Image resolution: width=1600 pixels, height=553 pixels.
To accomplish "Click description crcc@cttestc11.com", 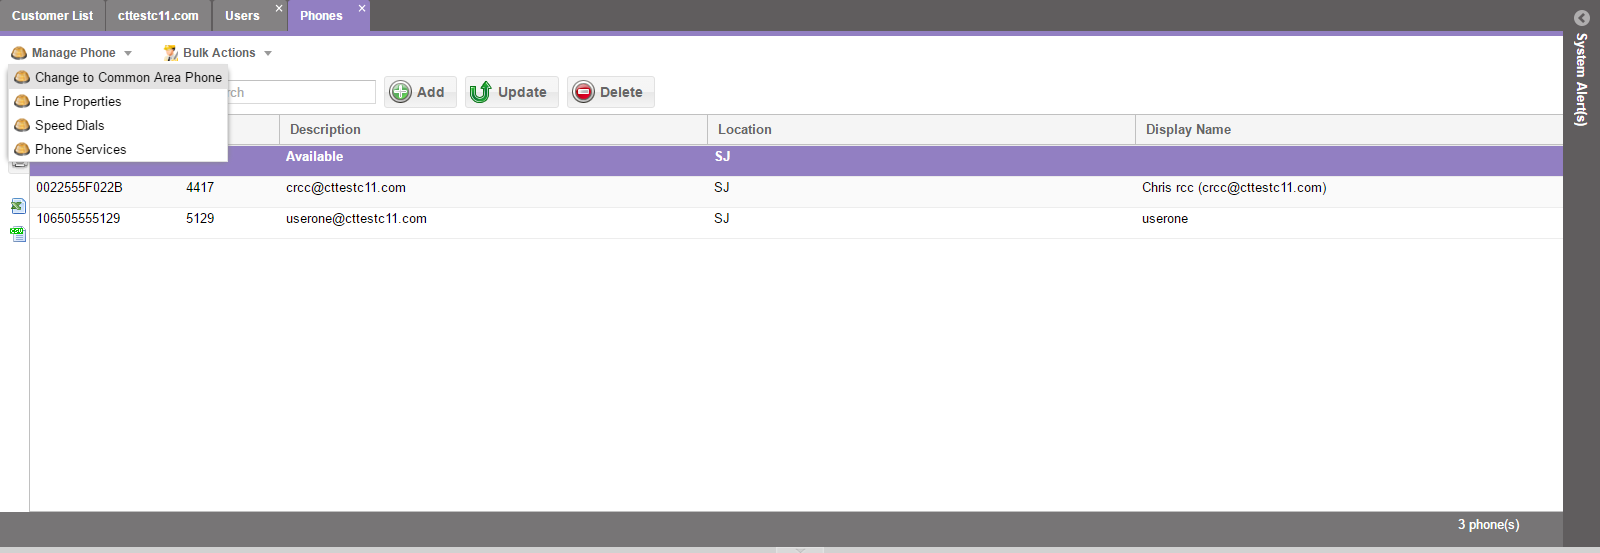I will point(346,188).
